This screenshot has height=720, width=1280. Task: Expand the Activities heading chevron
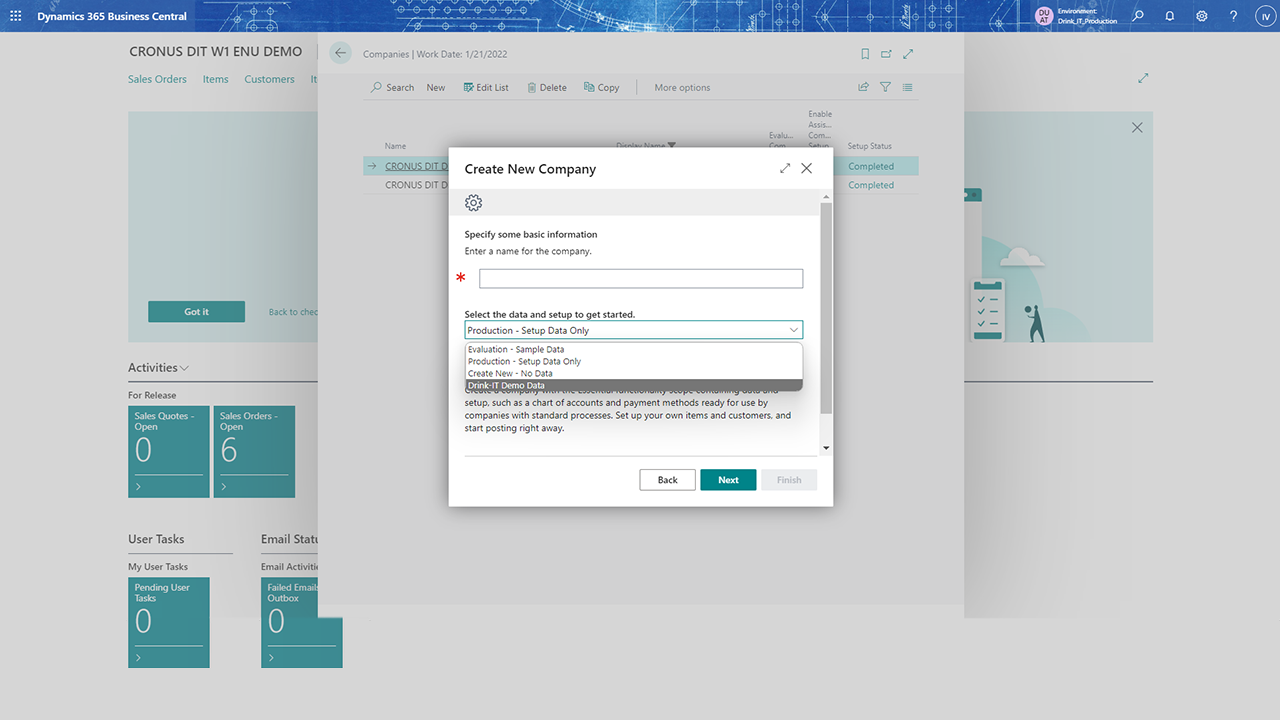coord(184,368)
